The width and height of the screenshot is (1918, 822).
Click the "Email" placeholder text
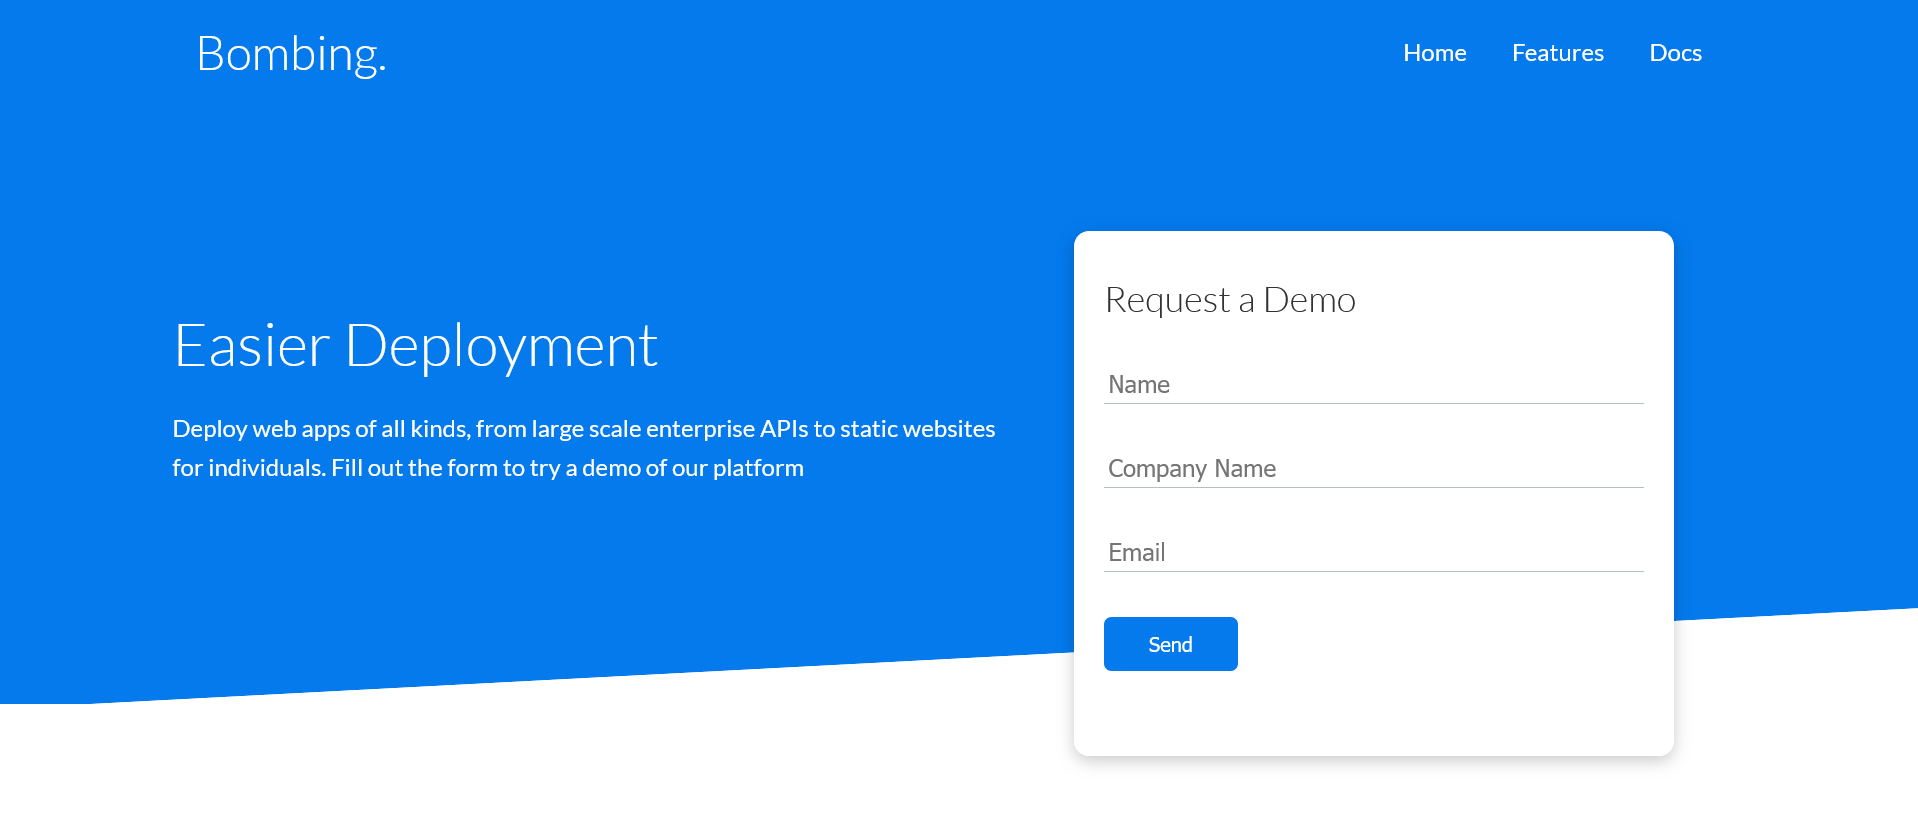(x=1136, y=553)
